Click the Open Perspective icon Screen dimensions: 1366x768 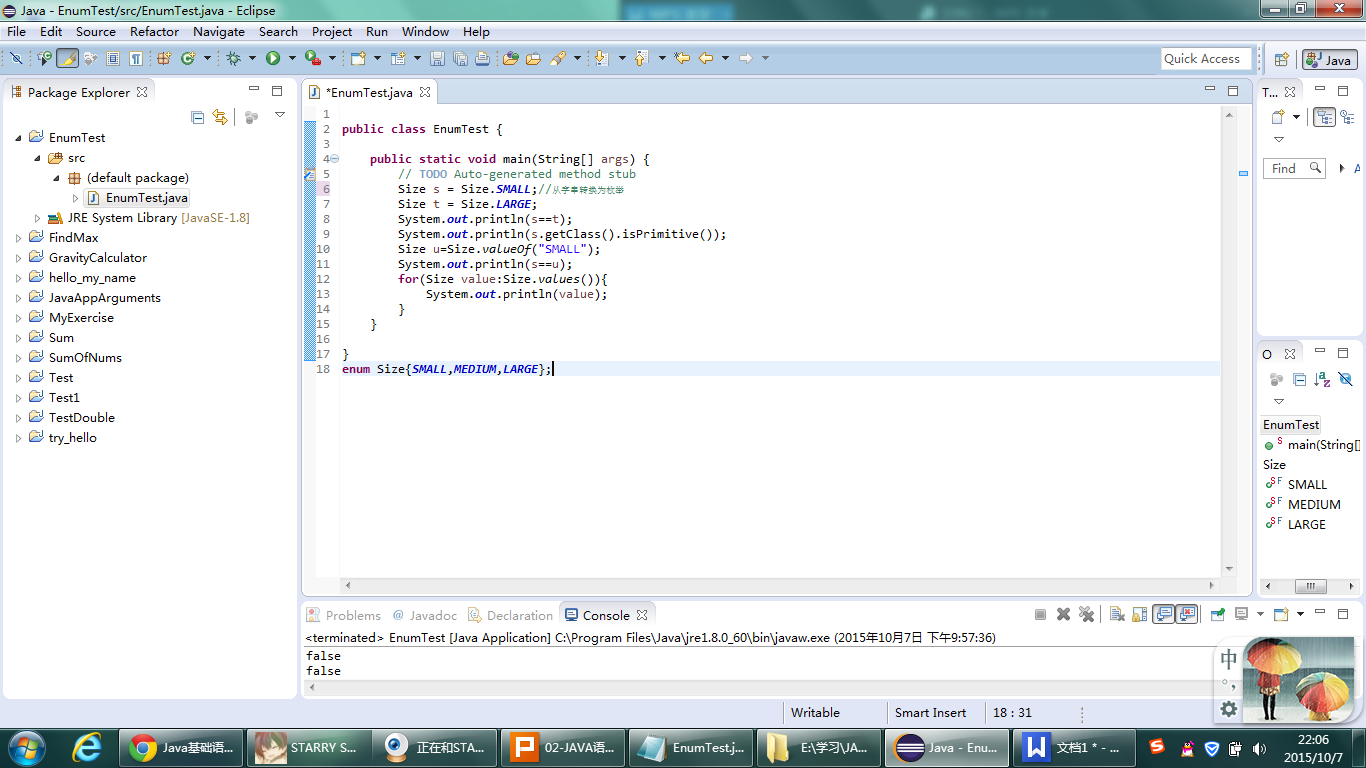pyautogui.click(x=1281, y=59)
